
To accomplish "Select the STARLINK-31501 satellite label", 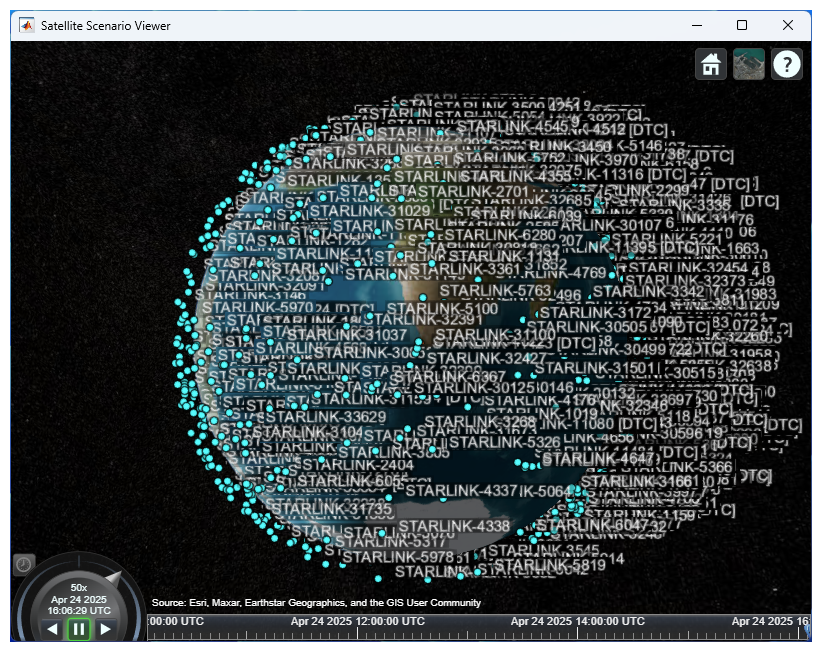I will 594,368.
